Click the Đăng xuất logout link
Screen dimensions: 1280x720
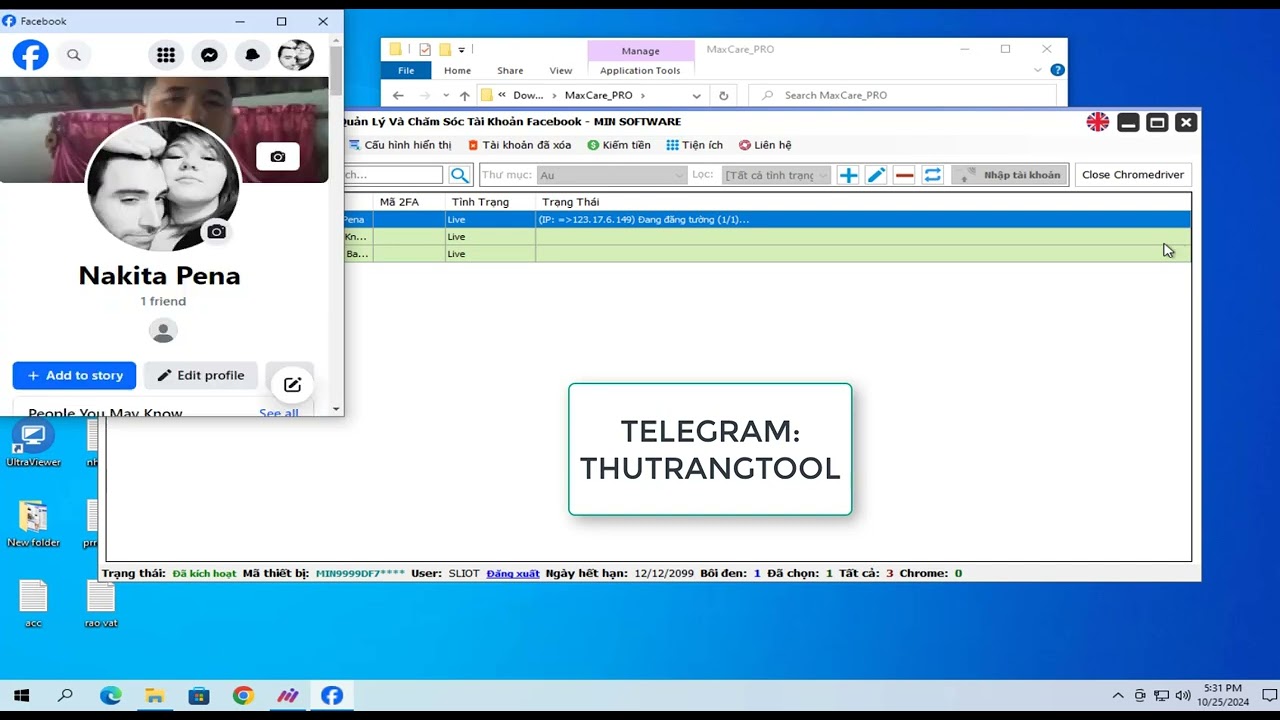513,574
